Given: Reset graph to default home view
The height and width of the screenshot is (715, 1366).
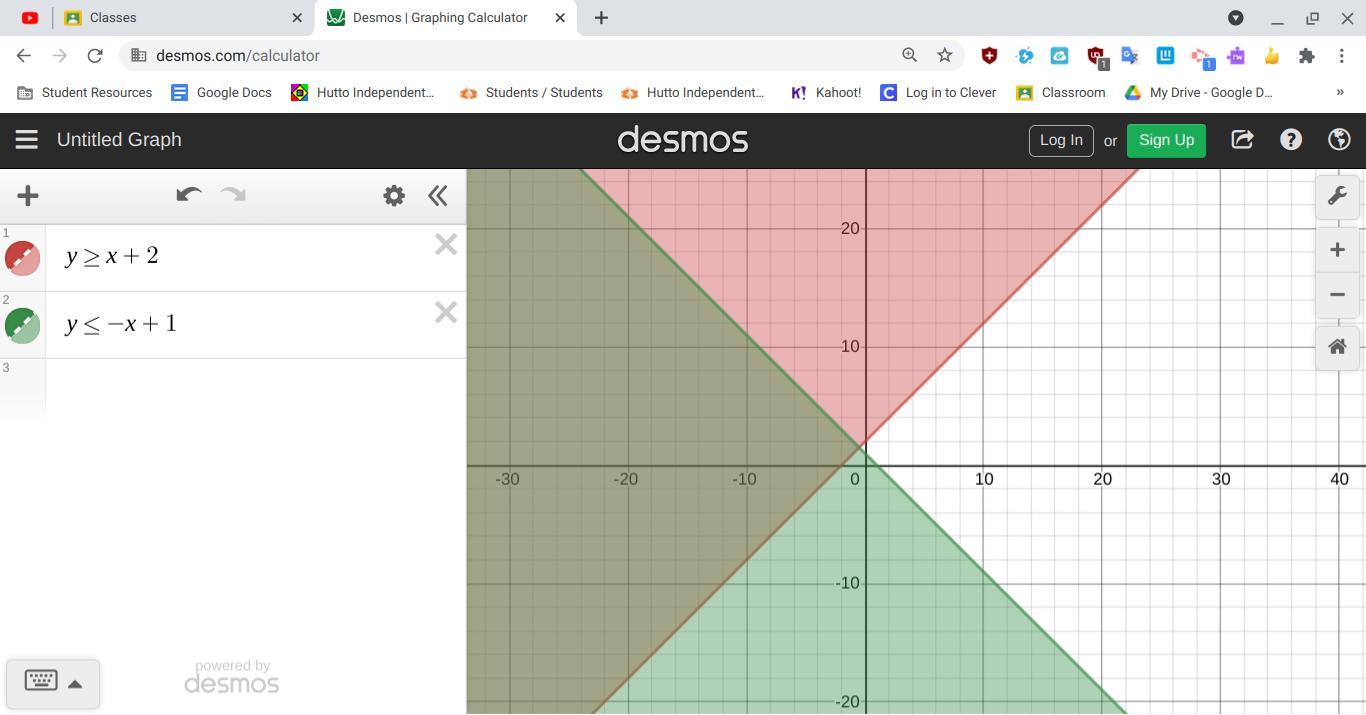Looking at the screenshot, I should pos(1337,347).
